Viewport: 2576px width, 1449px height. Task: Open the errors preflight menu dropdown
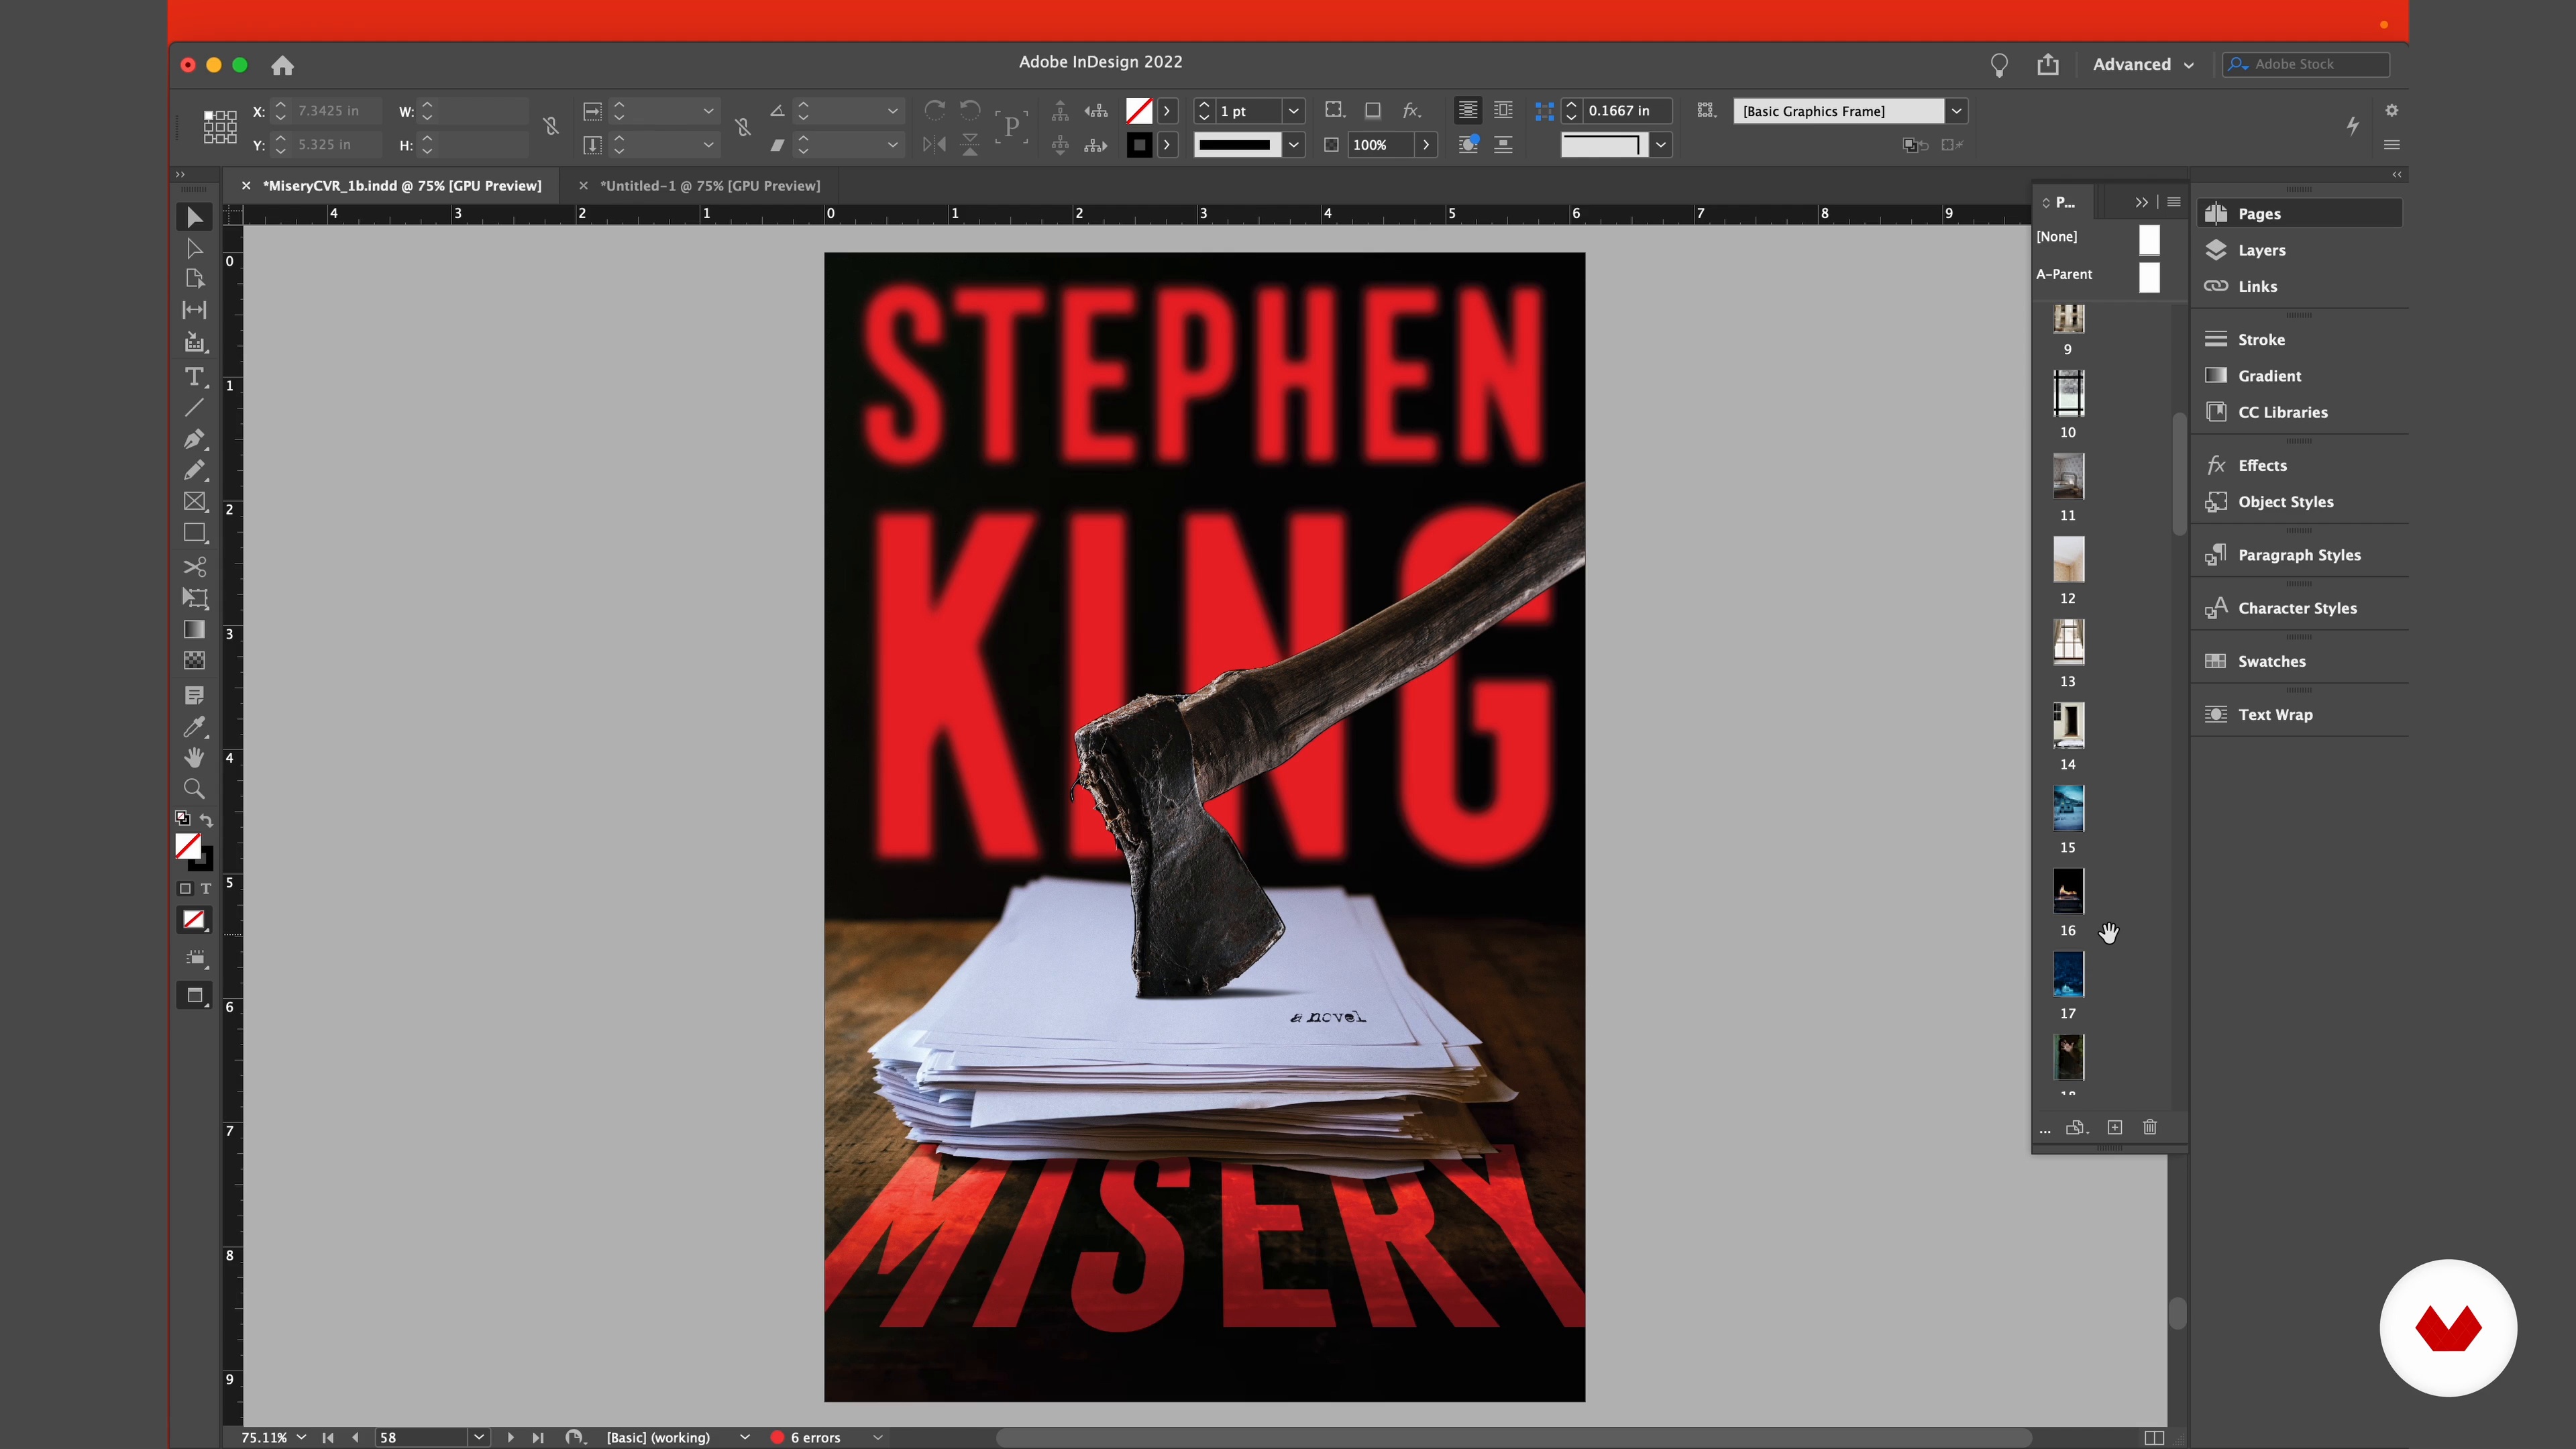[878, 1437]
